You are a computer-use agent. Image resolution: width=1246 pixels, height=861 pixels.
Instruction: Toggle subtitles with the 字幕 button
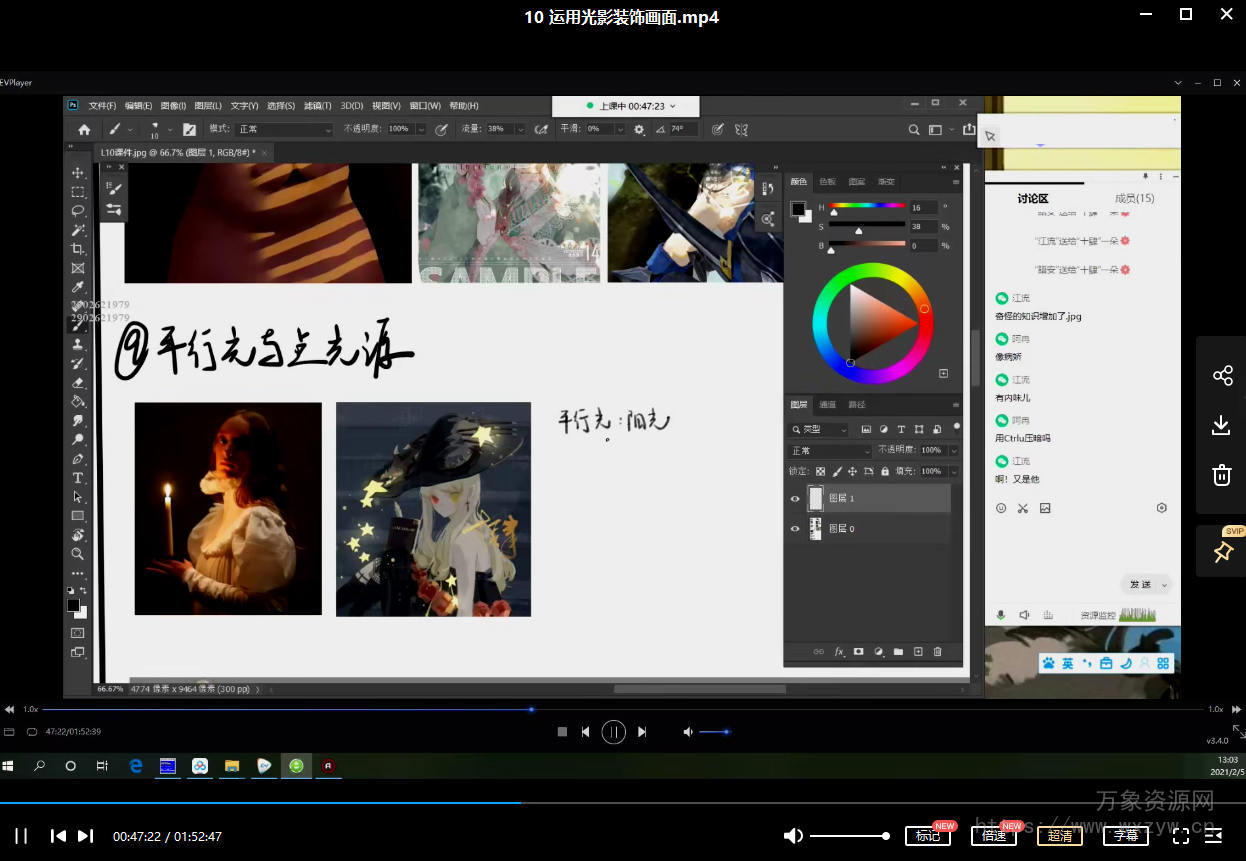coord(1125,836)
